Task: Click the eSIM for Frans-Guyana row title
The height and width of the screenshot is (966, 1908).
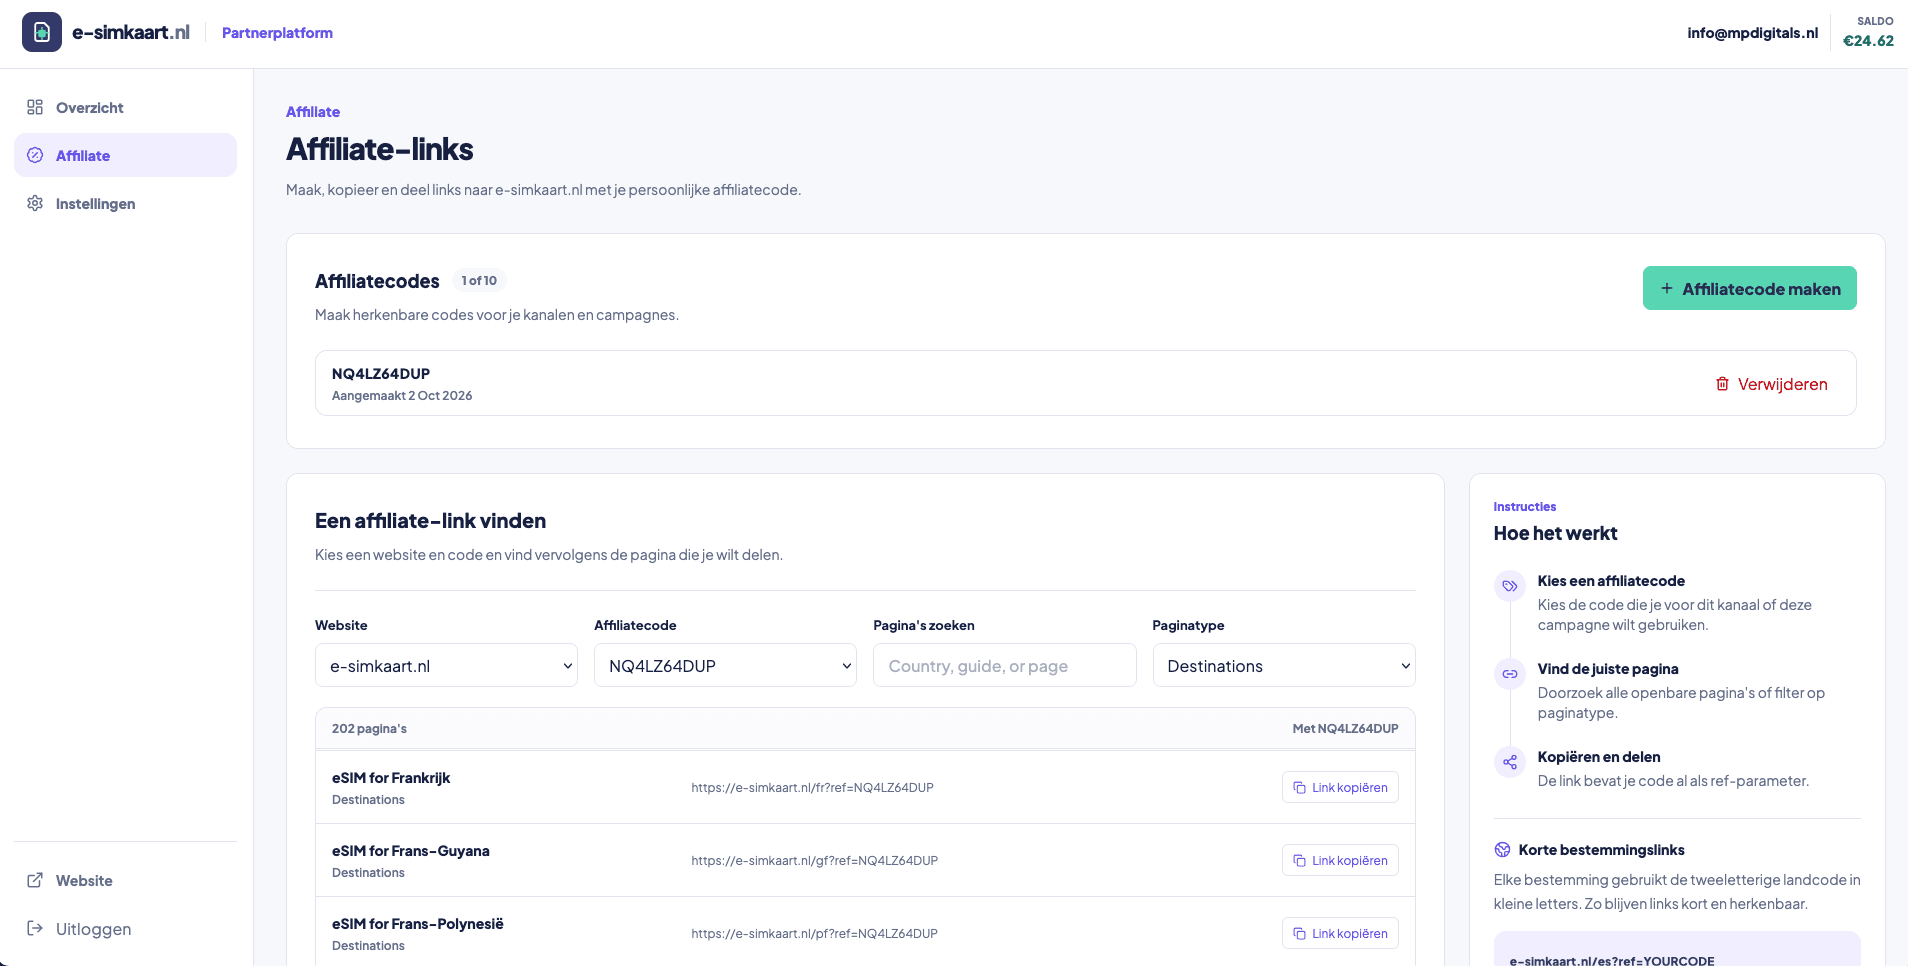Action: pyautogui.click(x=411, y=850)
